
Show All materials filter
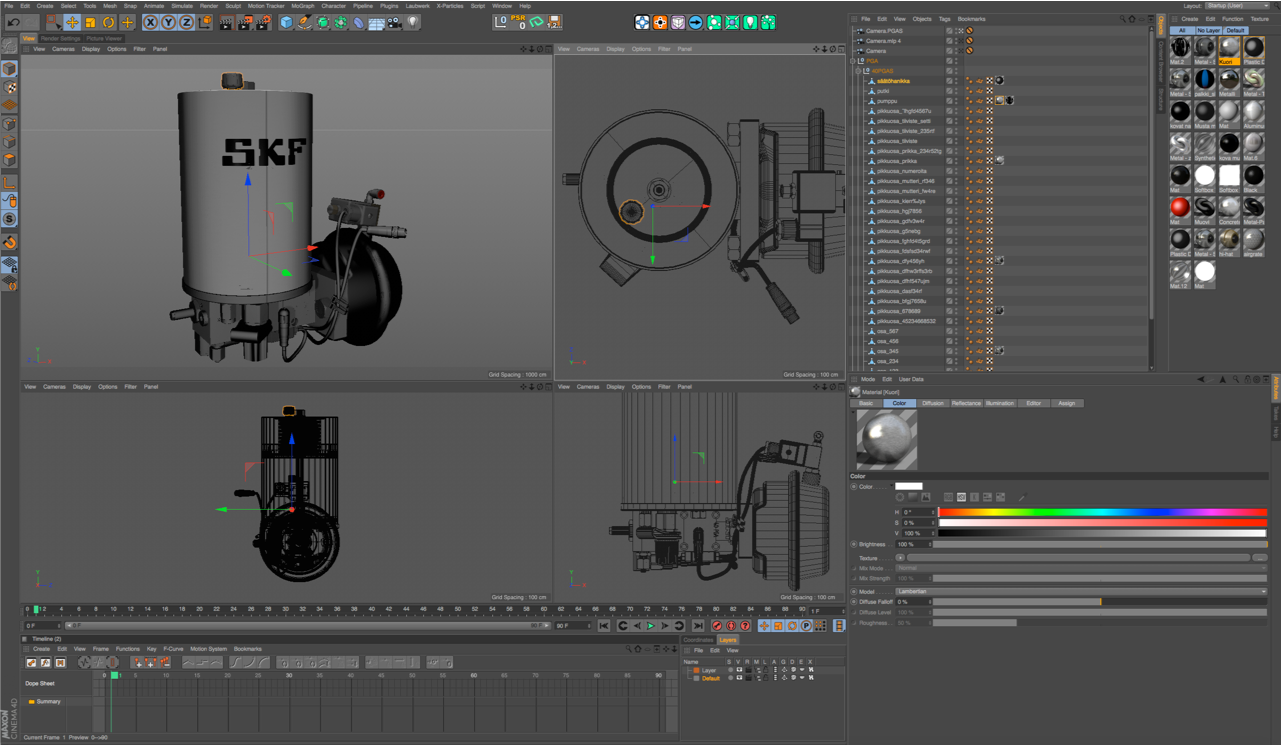pyautogui.click(x=1182, y=30)
